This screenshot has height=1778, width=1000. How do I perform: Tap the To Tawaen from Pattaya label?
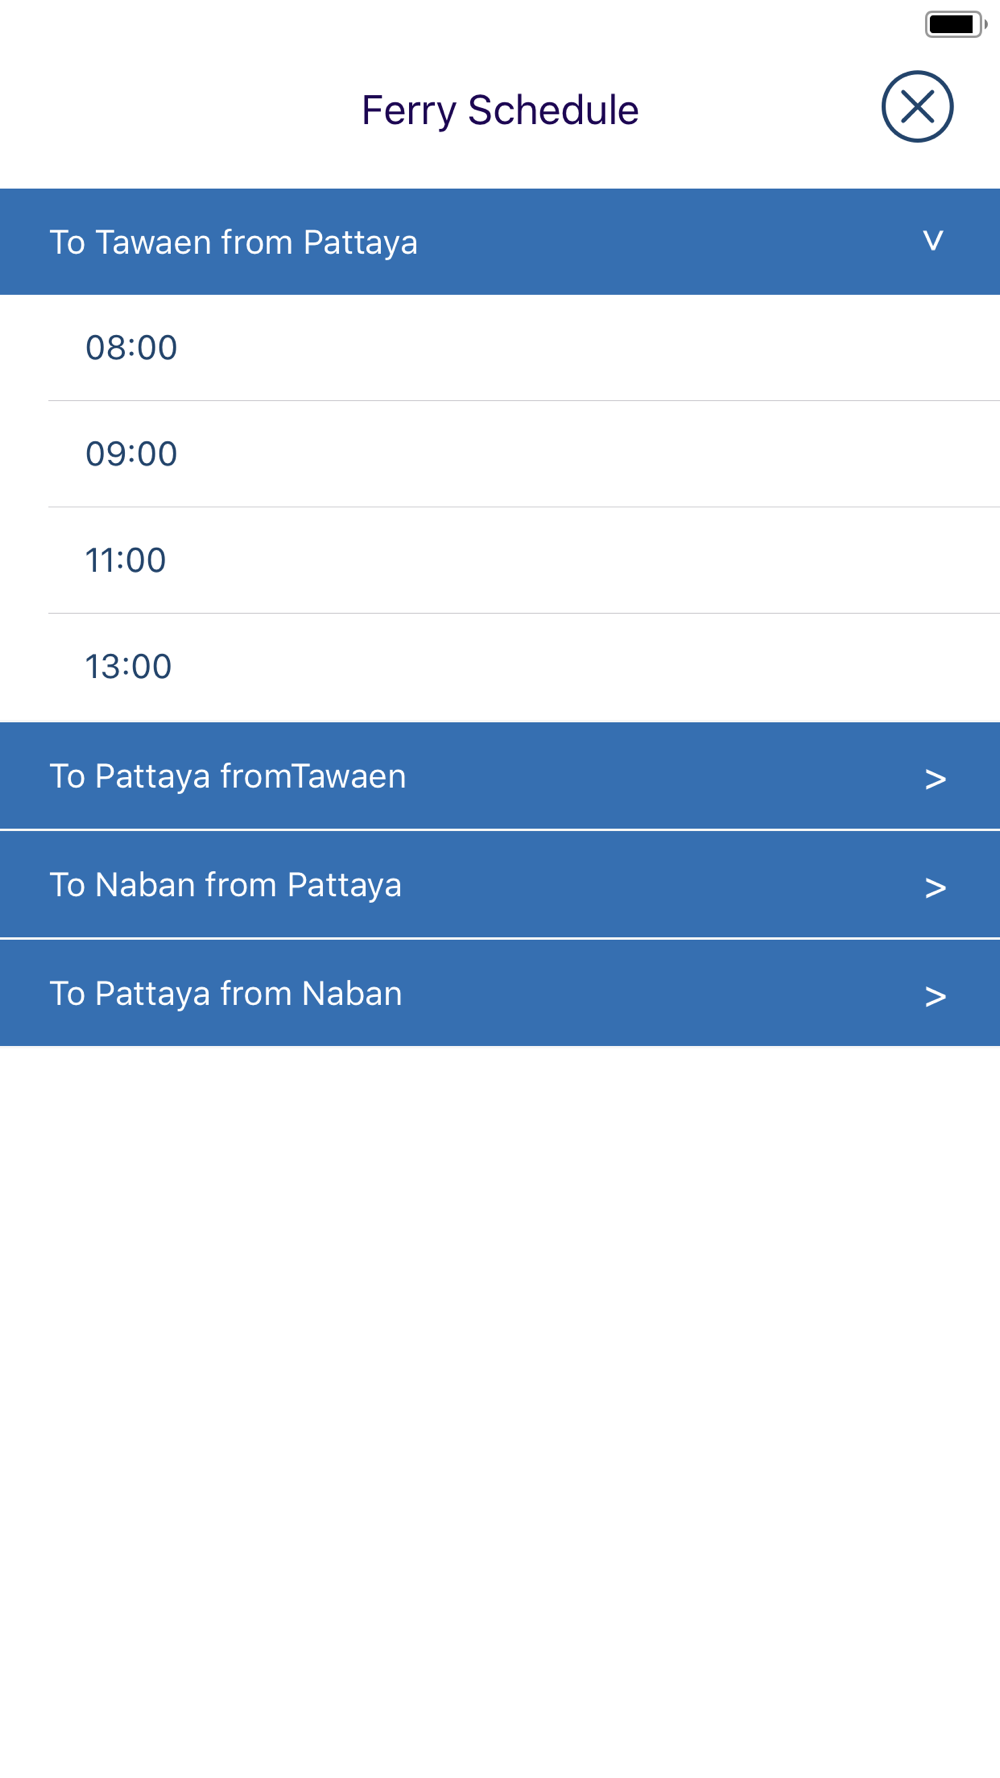(x=233, y=242)
